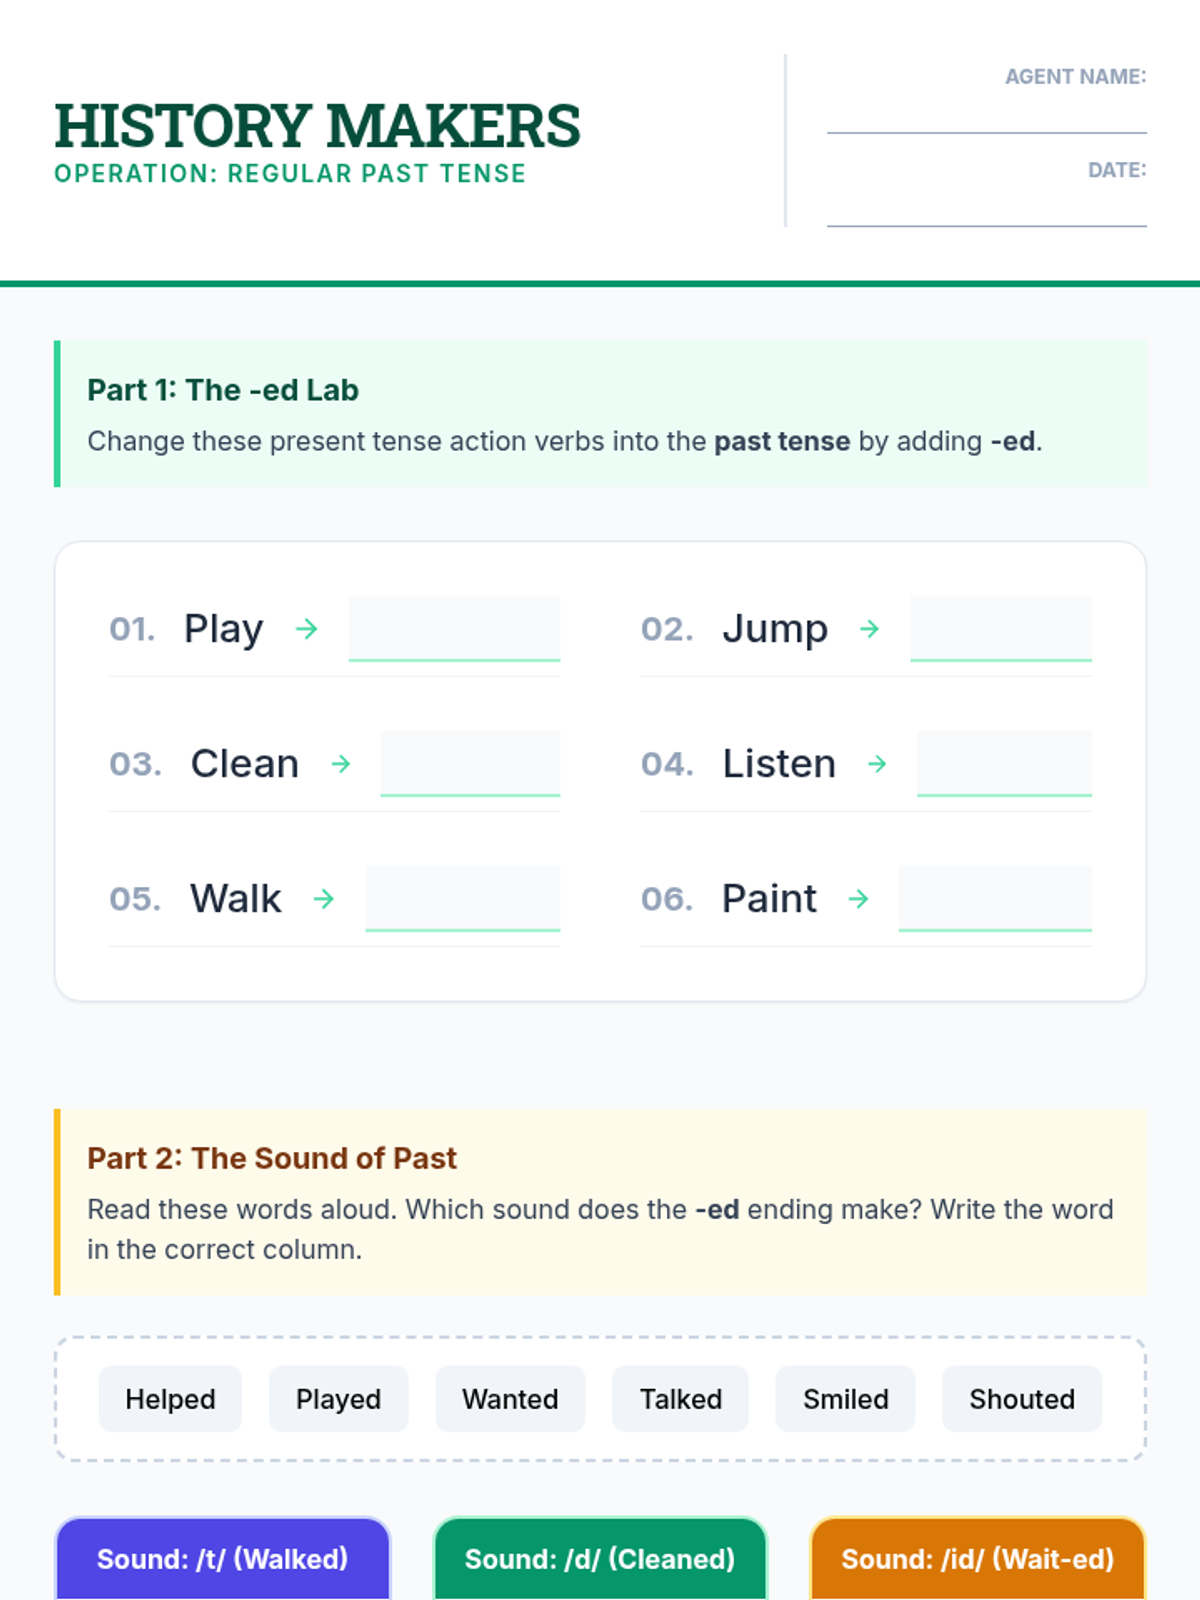Pick the Shouted word chip

click(1021, 1399)
